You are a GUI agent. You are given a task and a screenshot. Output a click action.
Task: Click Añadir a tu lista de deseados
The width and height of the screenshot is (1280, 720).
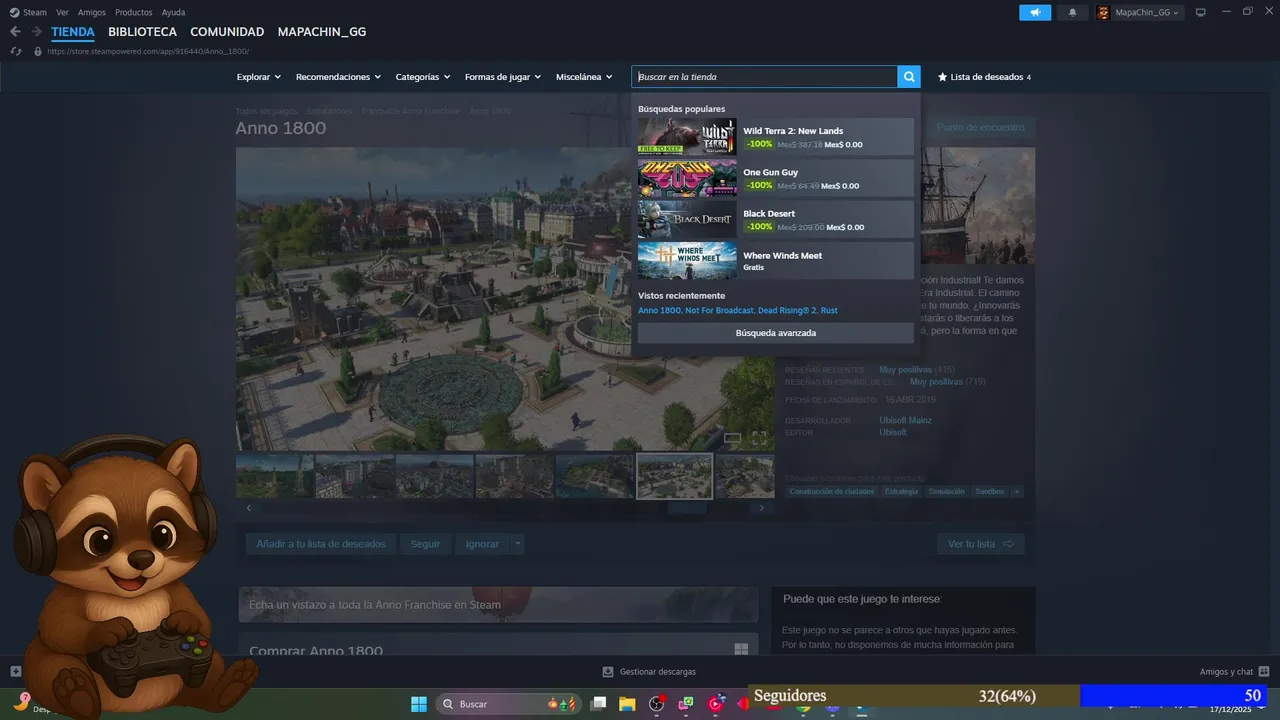tap(321, 544)
